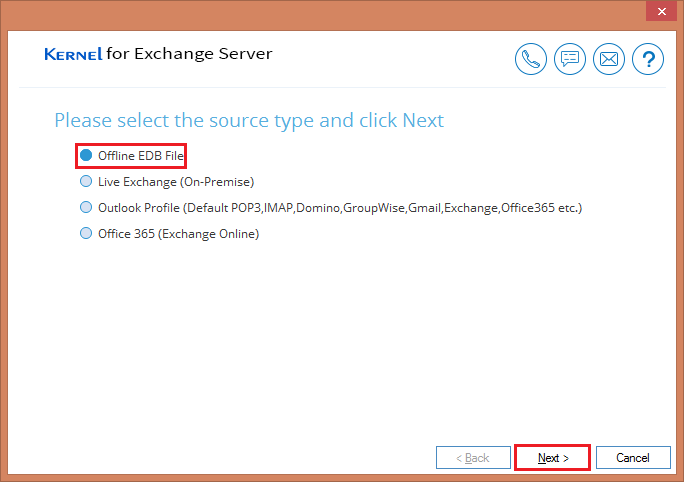Click the email envelope icon
Screen dimensions: 684x482
(x=609, y=59)
